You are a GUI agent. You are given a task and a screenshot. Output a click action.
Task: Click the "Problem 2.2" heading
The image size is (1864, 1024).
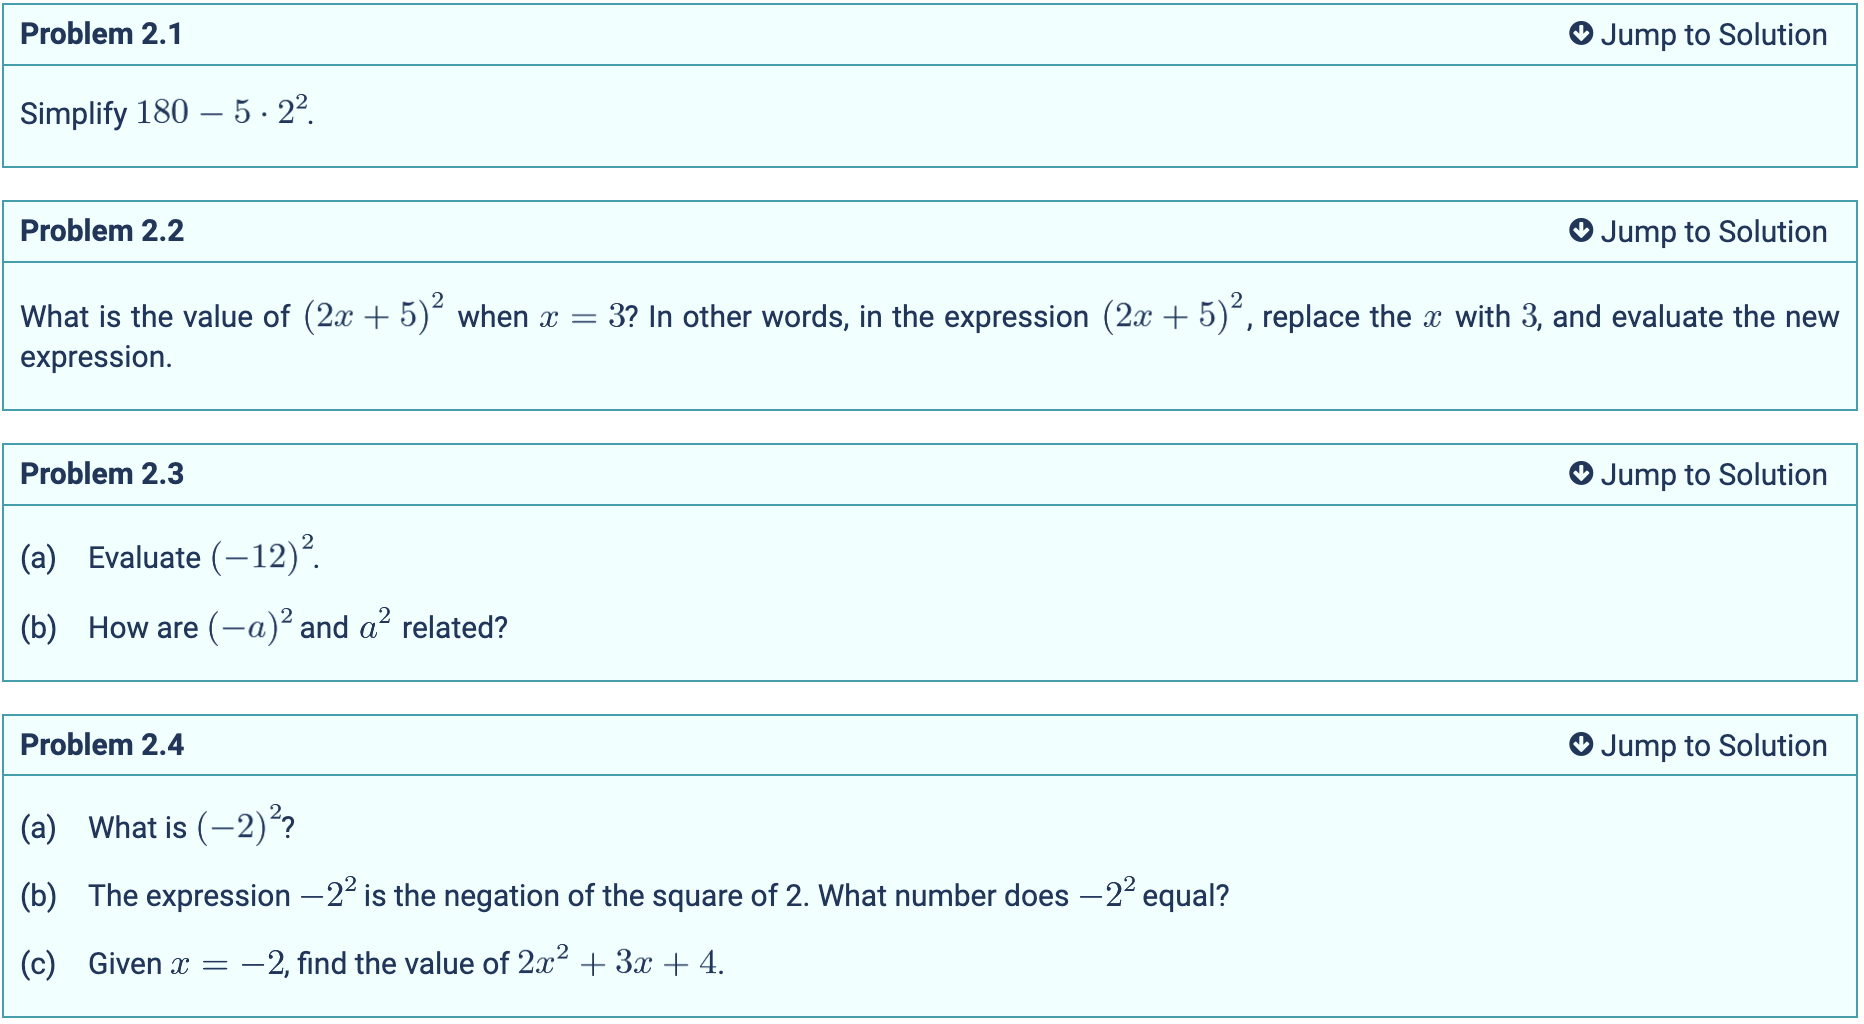pos(102,231)
